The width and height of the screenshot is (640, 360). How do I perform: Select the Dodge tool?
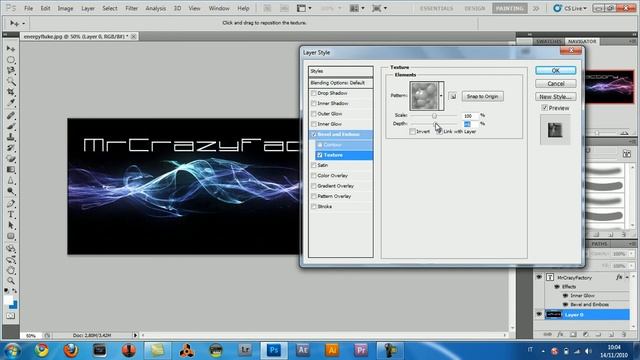click(11, 191)
